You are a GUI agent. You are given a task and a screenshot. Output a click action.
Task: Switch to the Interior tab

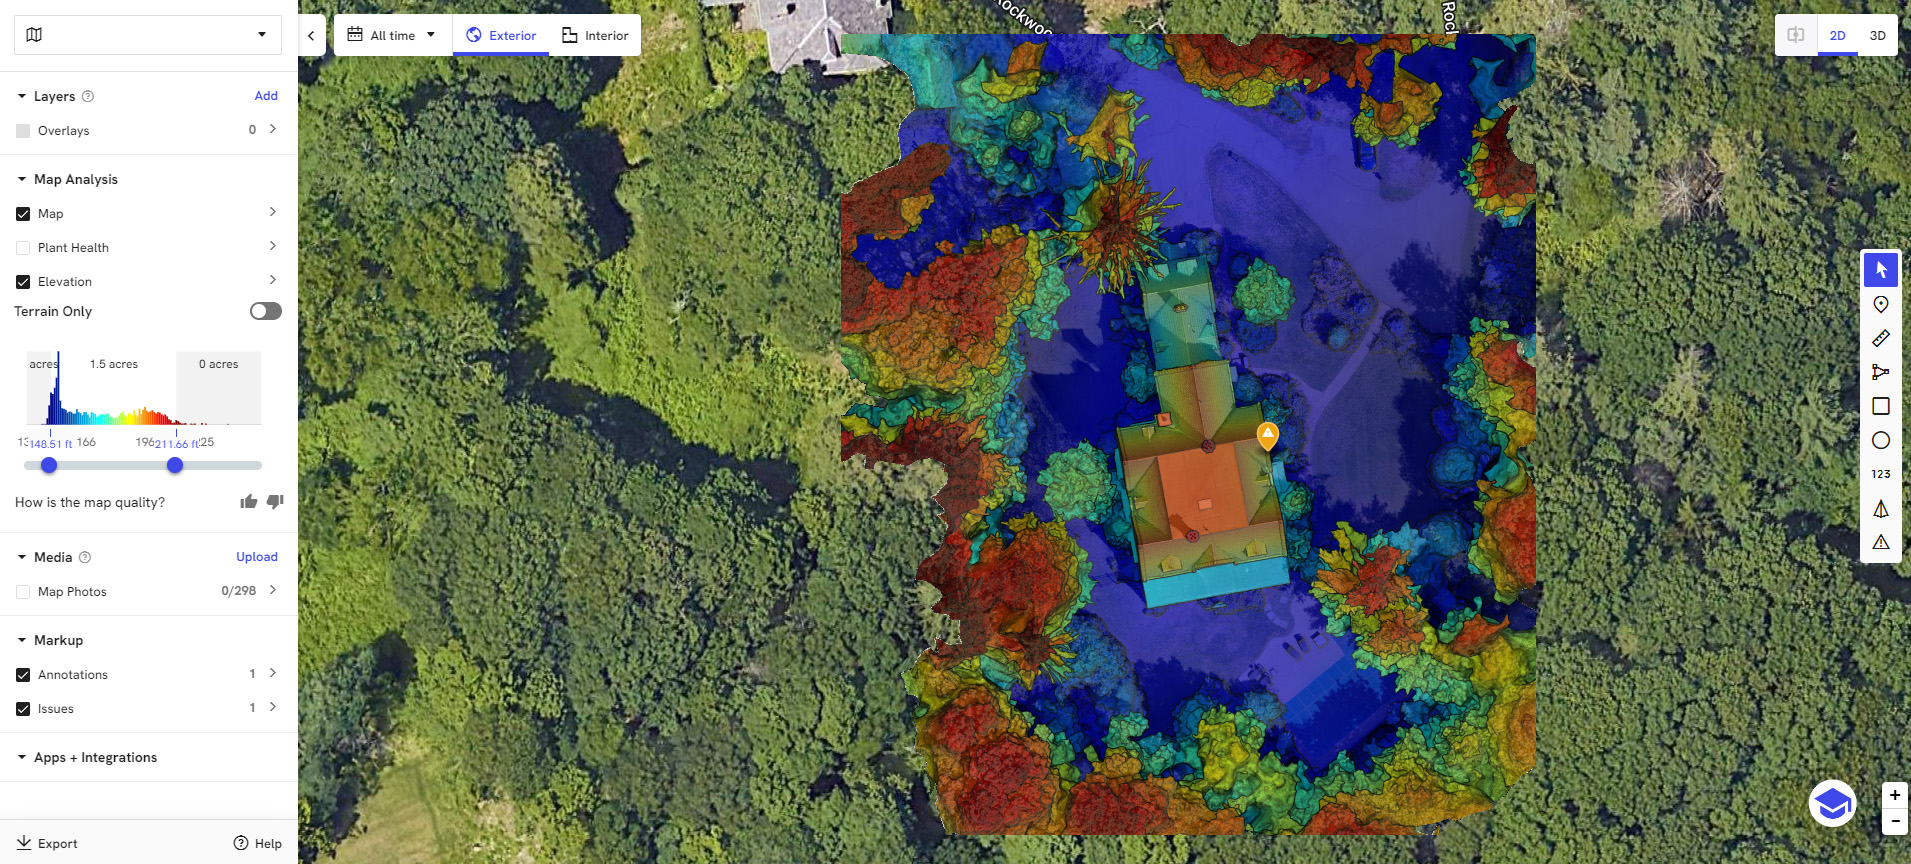(595, 35)
